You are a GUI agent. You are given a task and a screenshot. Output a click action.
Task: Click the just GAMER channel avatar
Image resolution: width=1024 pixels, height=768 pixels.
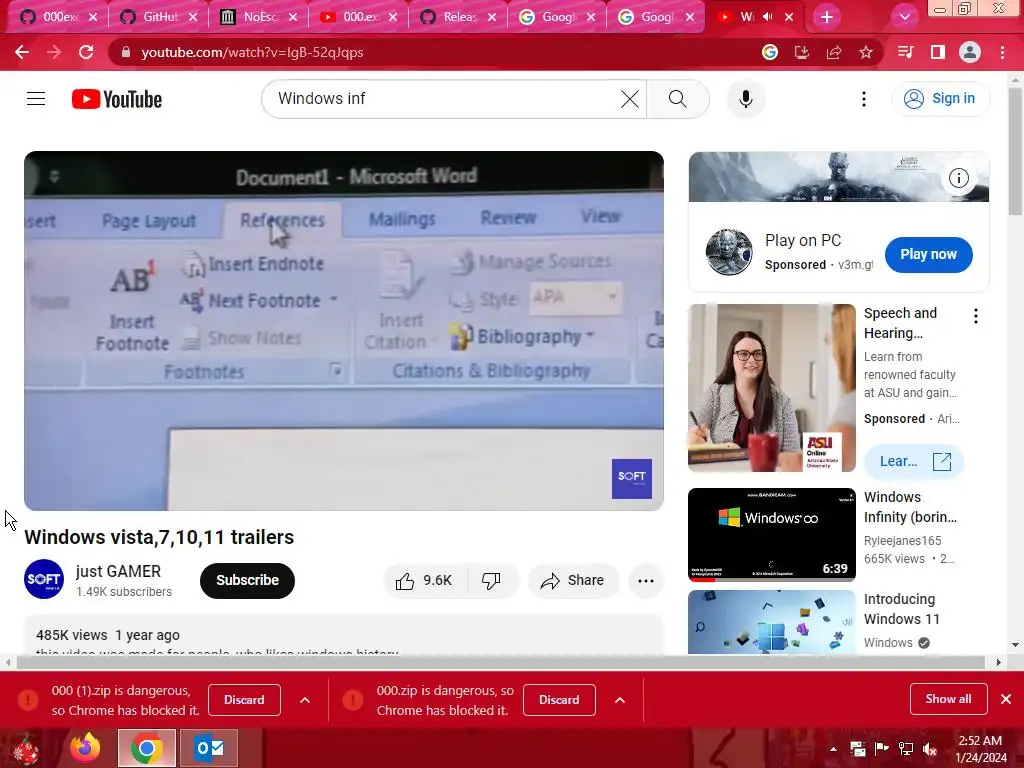pyautogui.click(x=44, y=579)
